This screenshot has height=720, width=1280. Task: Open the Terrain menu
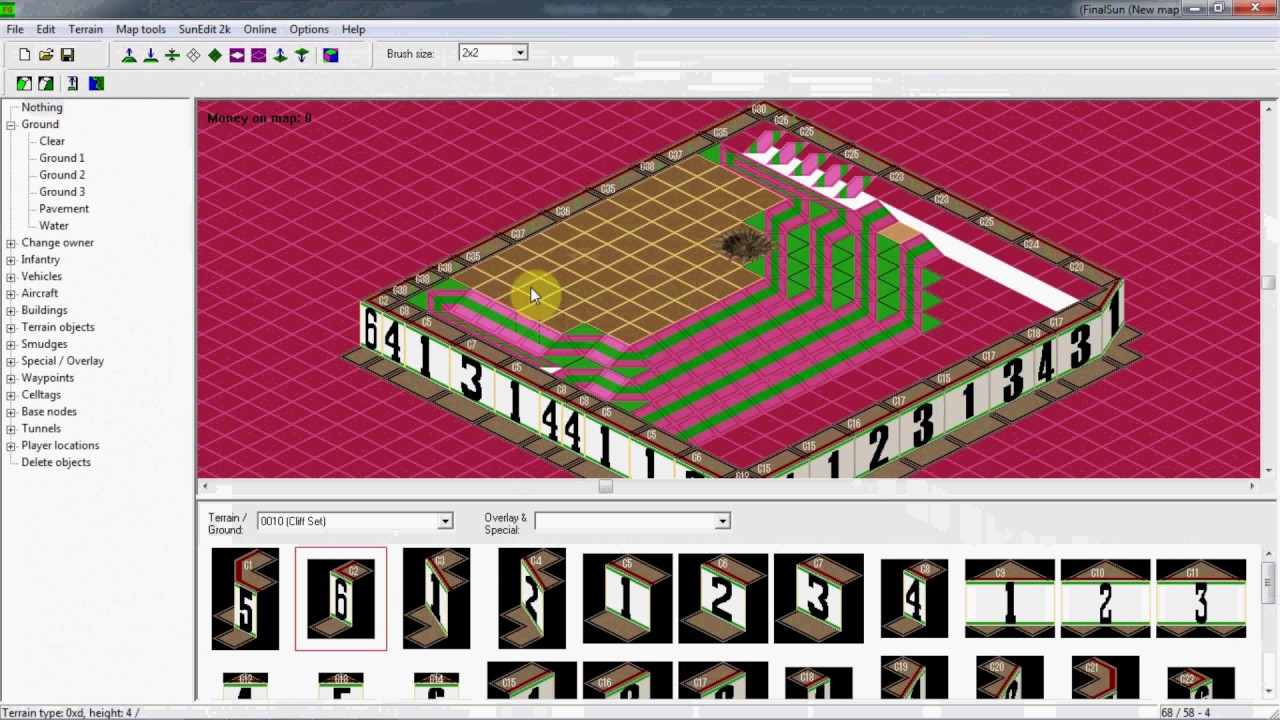click(x=86, y=29)
